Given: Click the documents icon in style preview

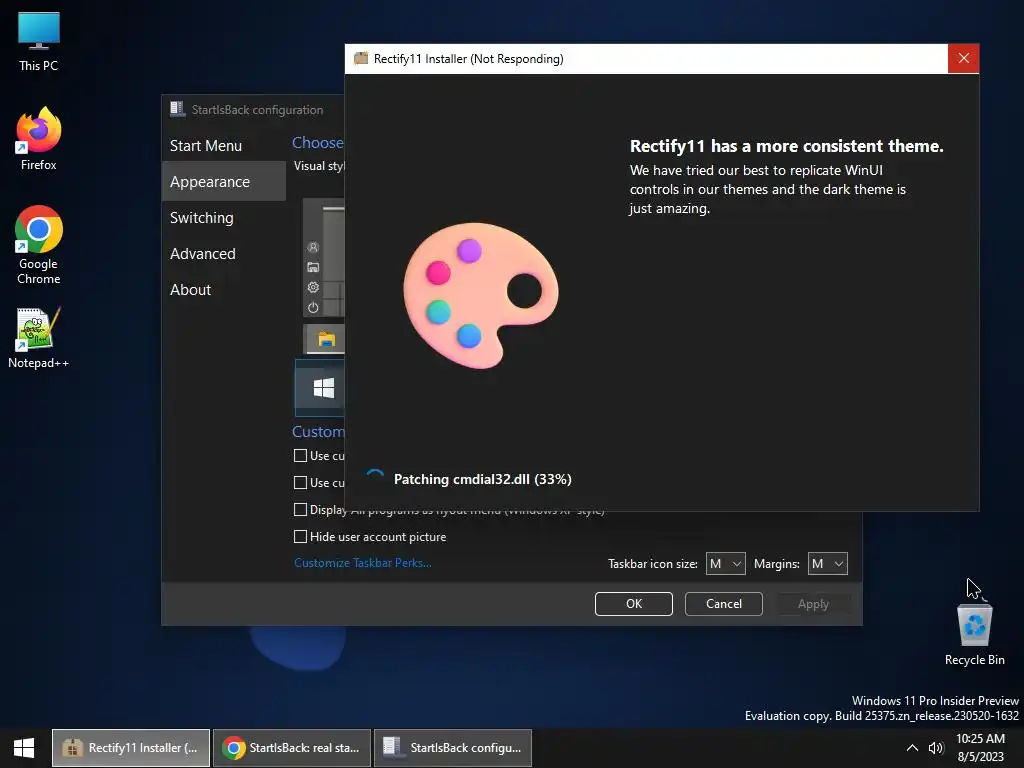Looking at the screenshot, I should click(x=313, y=267).
